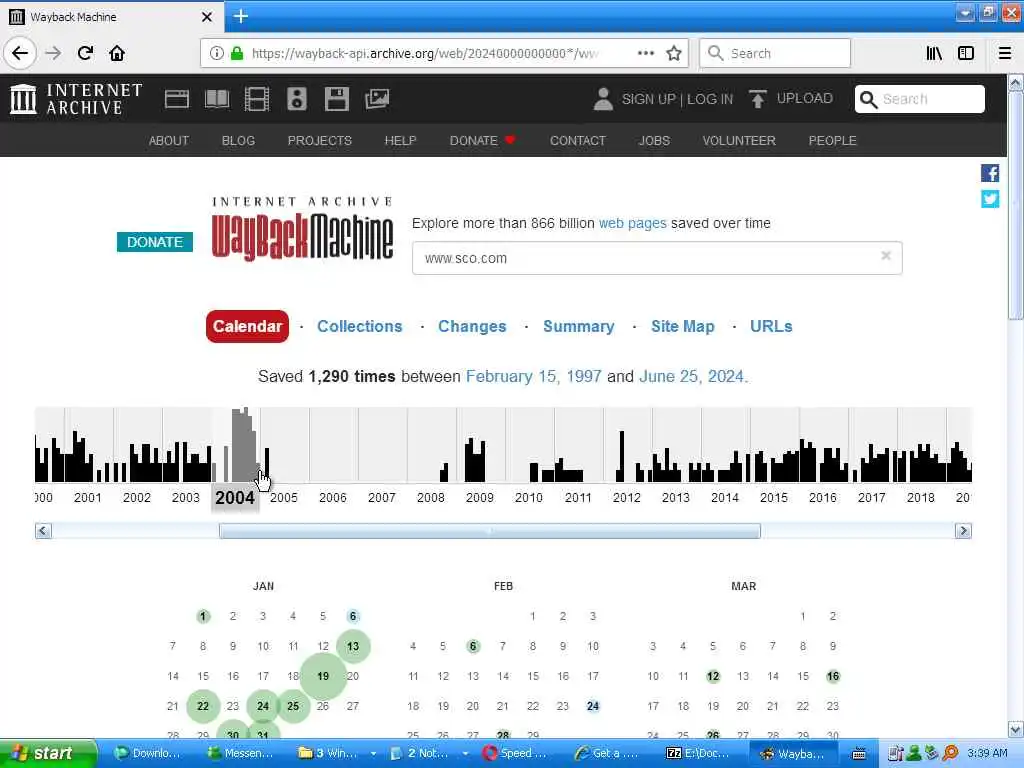Switch to the Changes tab
The image size is (1024, 768).
click(x=472, y=326)
